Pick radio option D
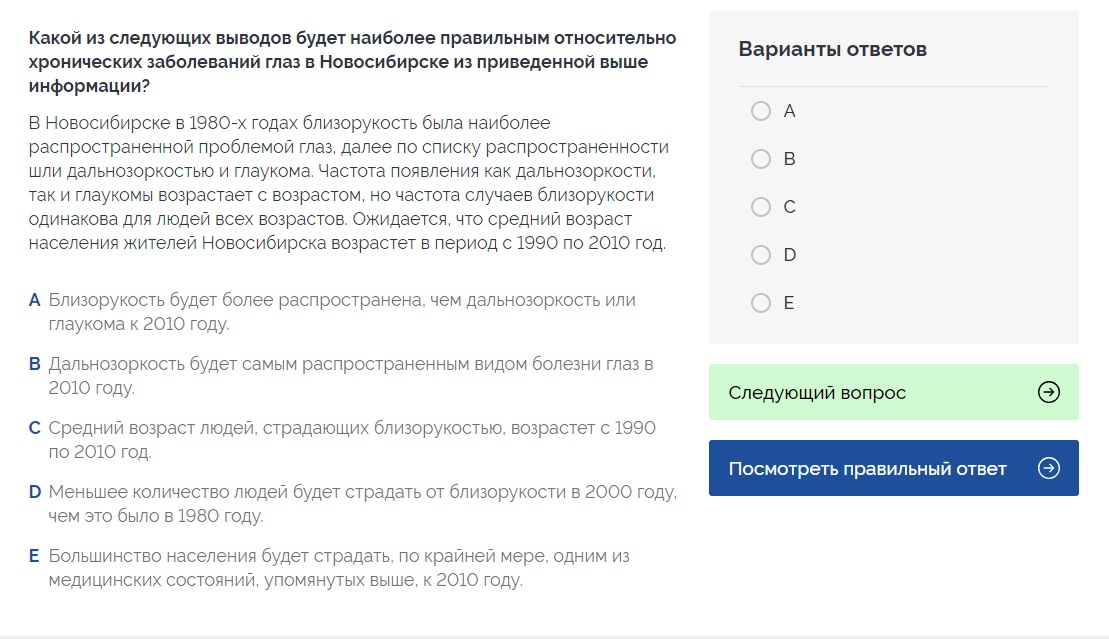Image resolution: width=1109 pixels, height=639 pixels. (x=761, y=255)
